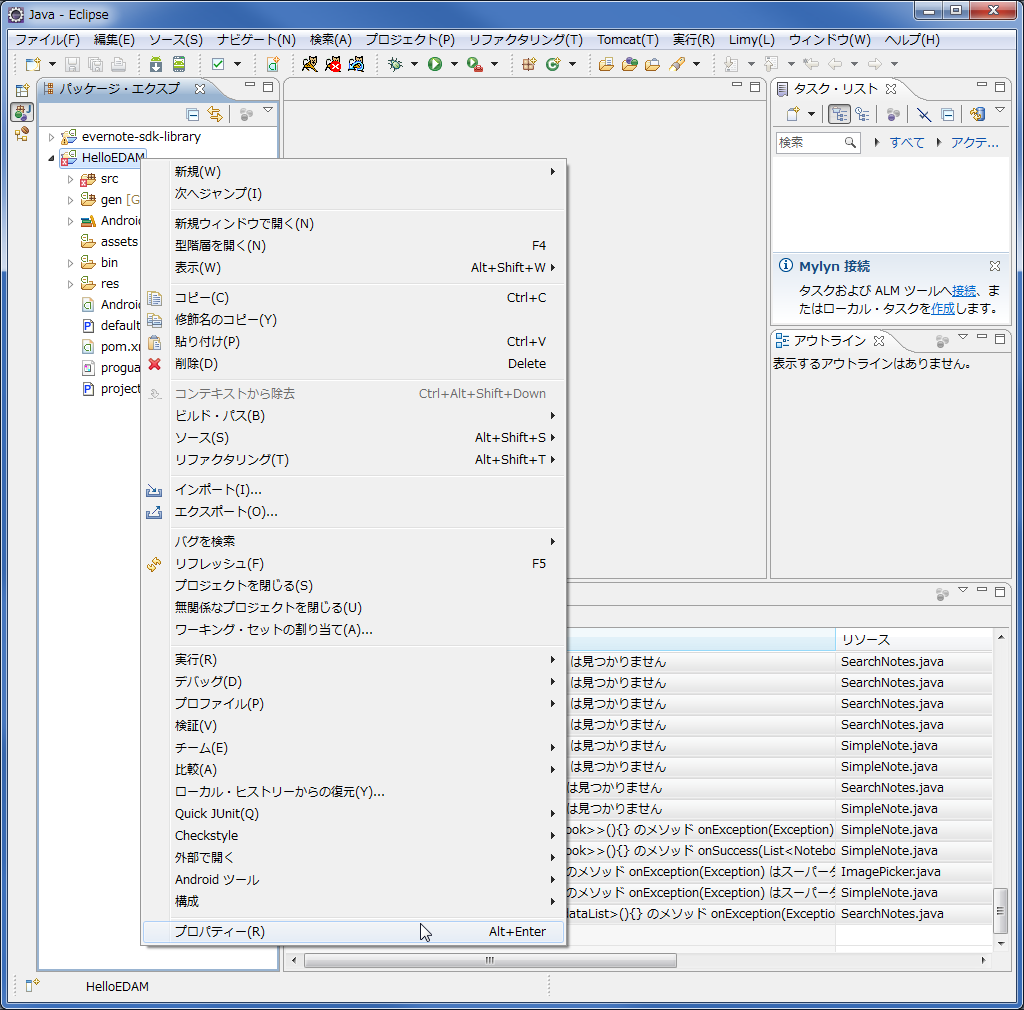Expand the evernote-sdk-library project
Viewport: 1024px width, 1010px height.
click(x=51, y=137)
